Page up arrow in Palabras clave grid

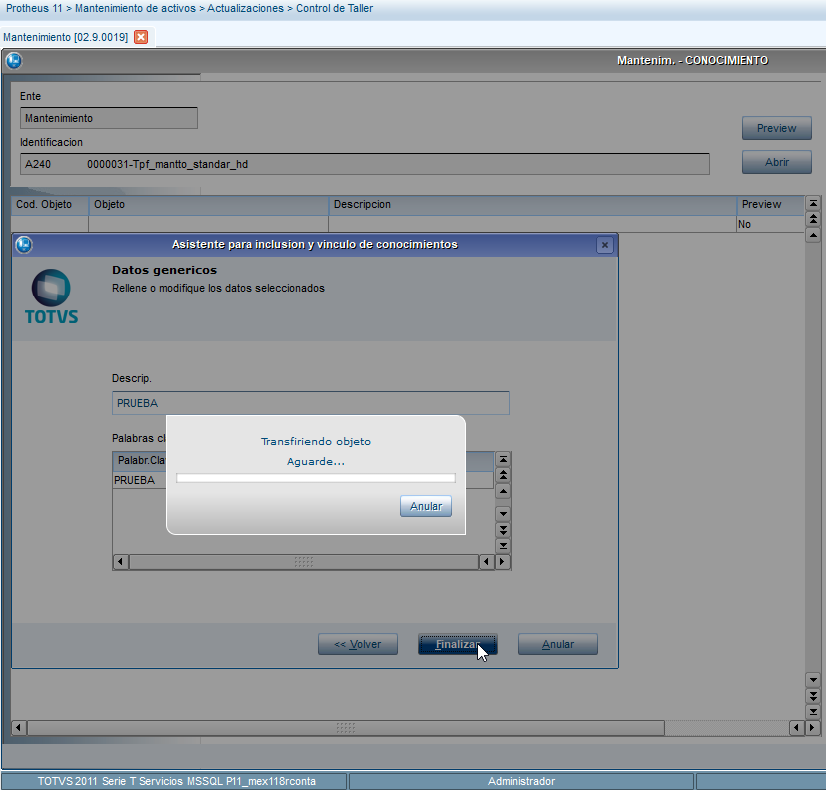[x=503, y=475]
